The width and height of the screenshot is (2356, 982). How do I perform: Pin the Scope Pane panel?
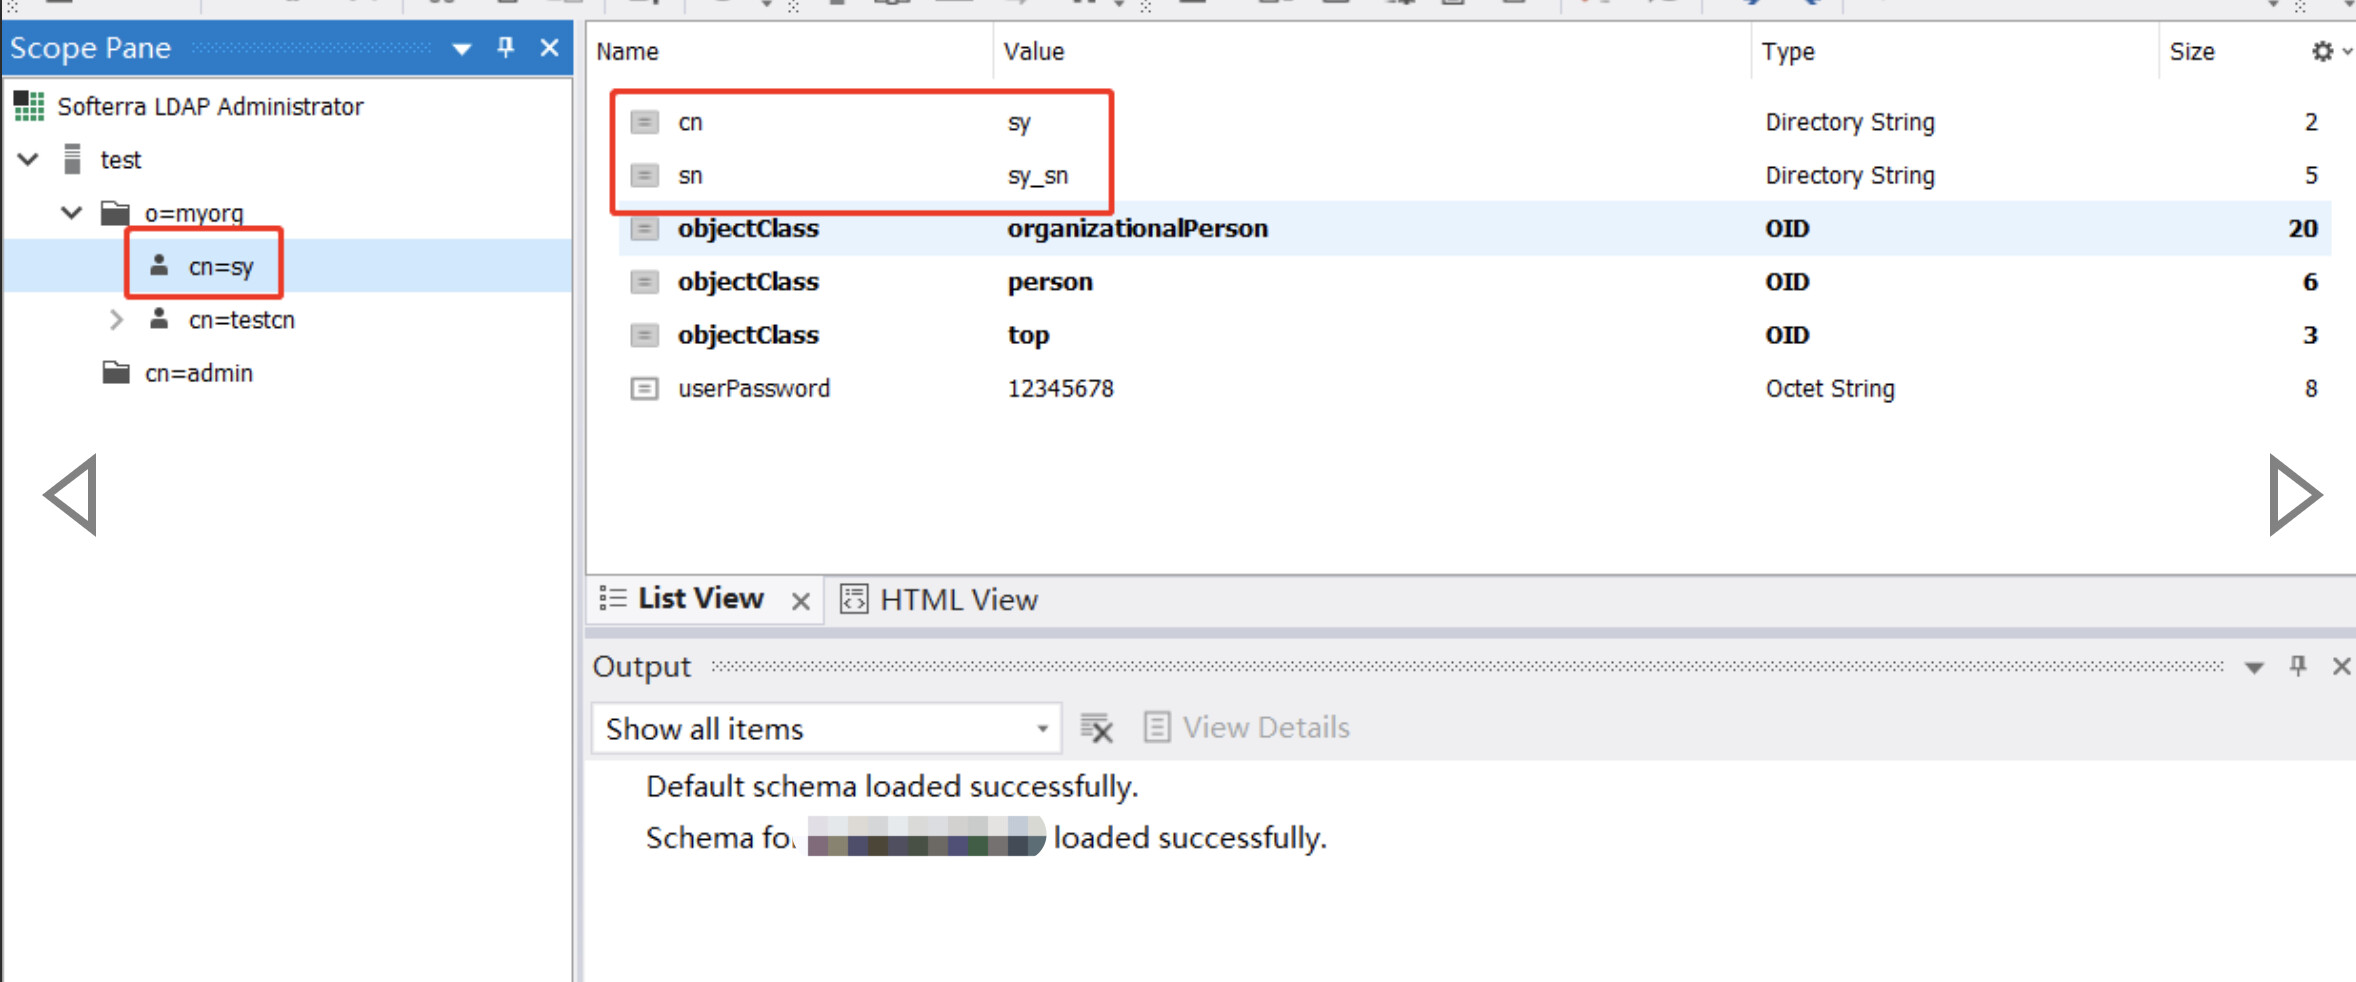coord(506,47)
